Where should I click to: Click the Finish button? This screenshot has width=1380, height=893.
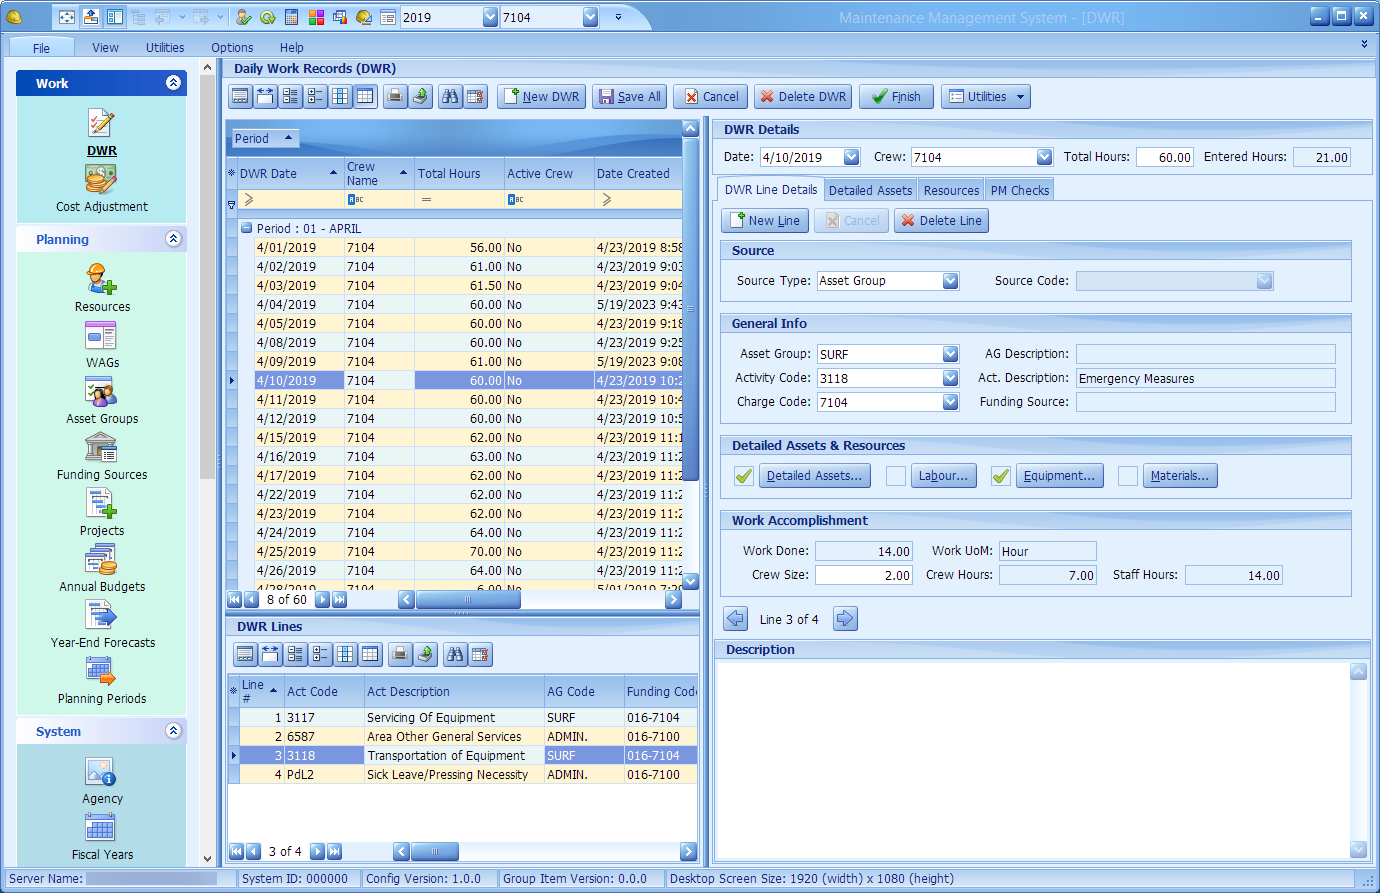click(x=896, y=96)
